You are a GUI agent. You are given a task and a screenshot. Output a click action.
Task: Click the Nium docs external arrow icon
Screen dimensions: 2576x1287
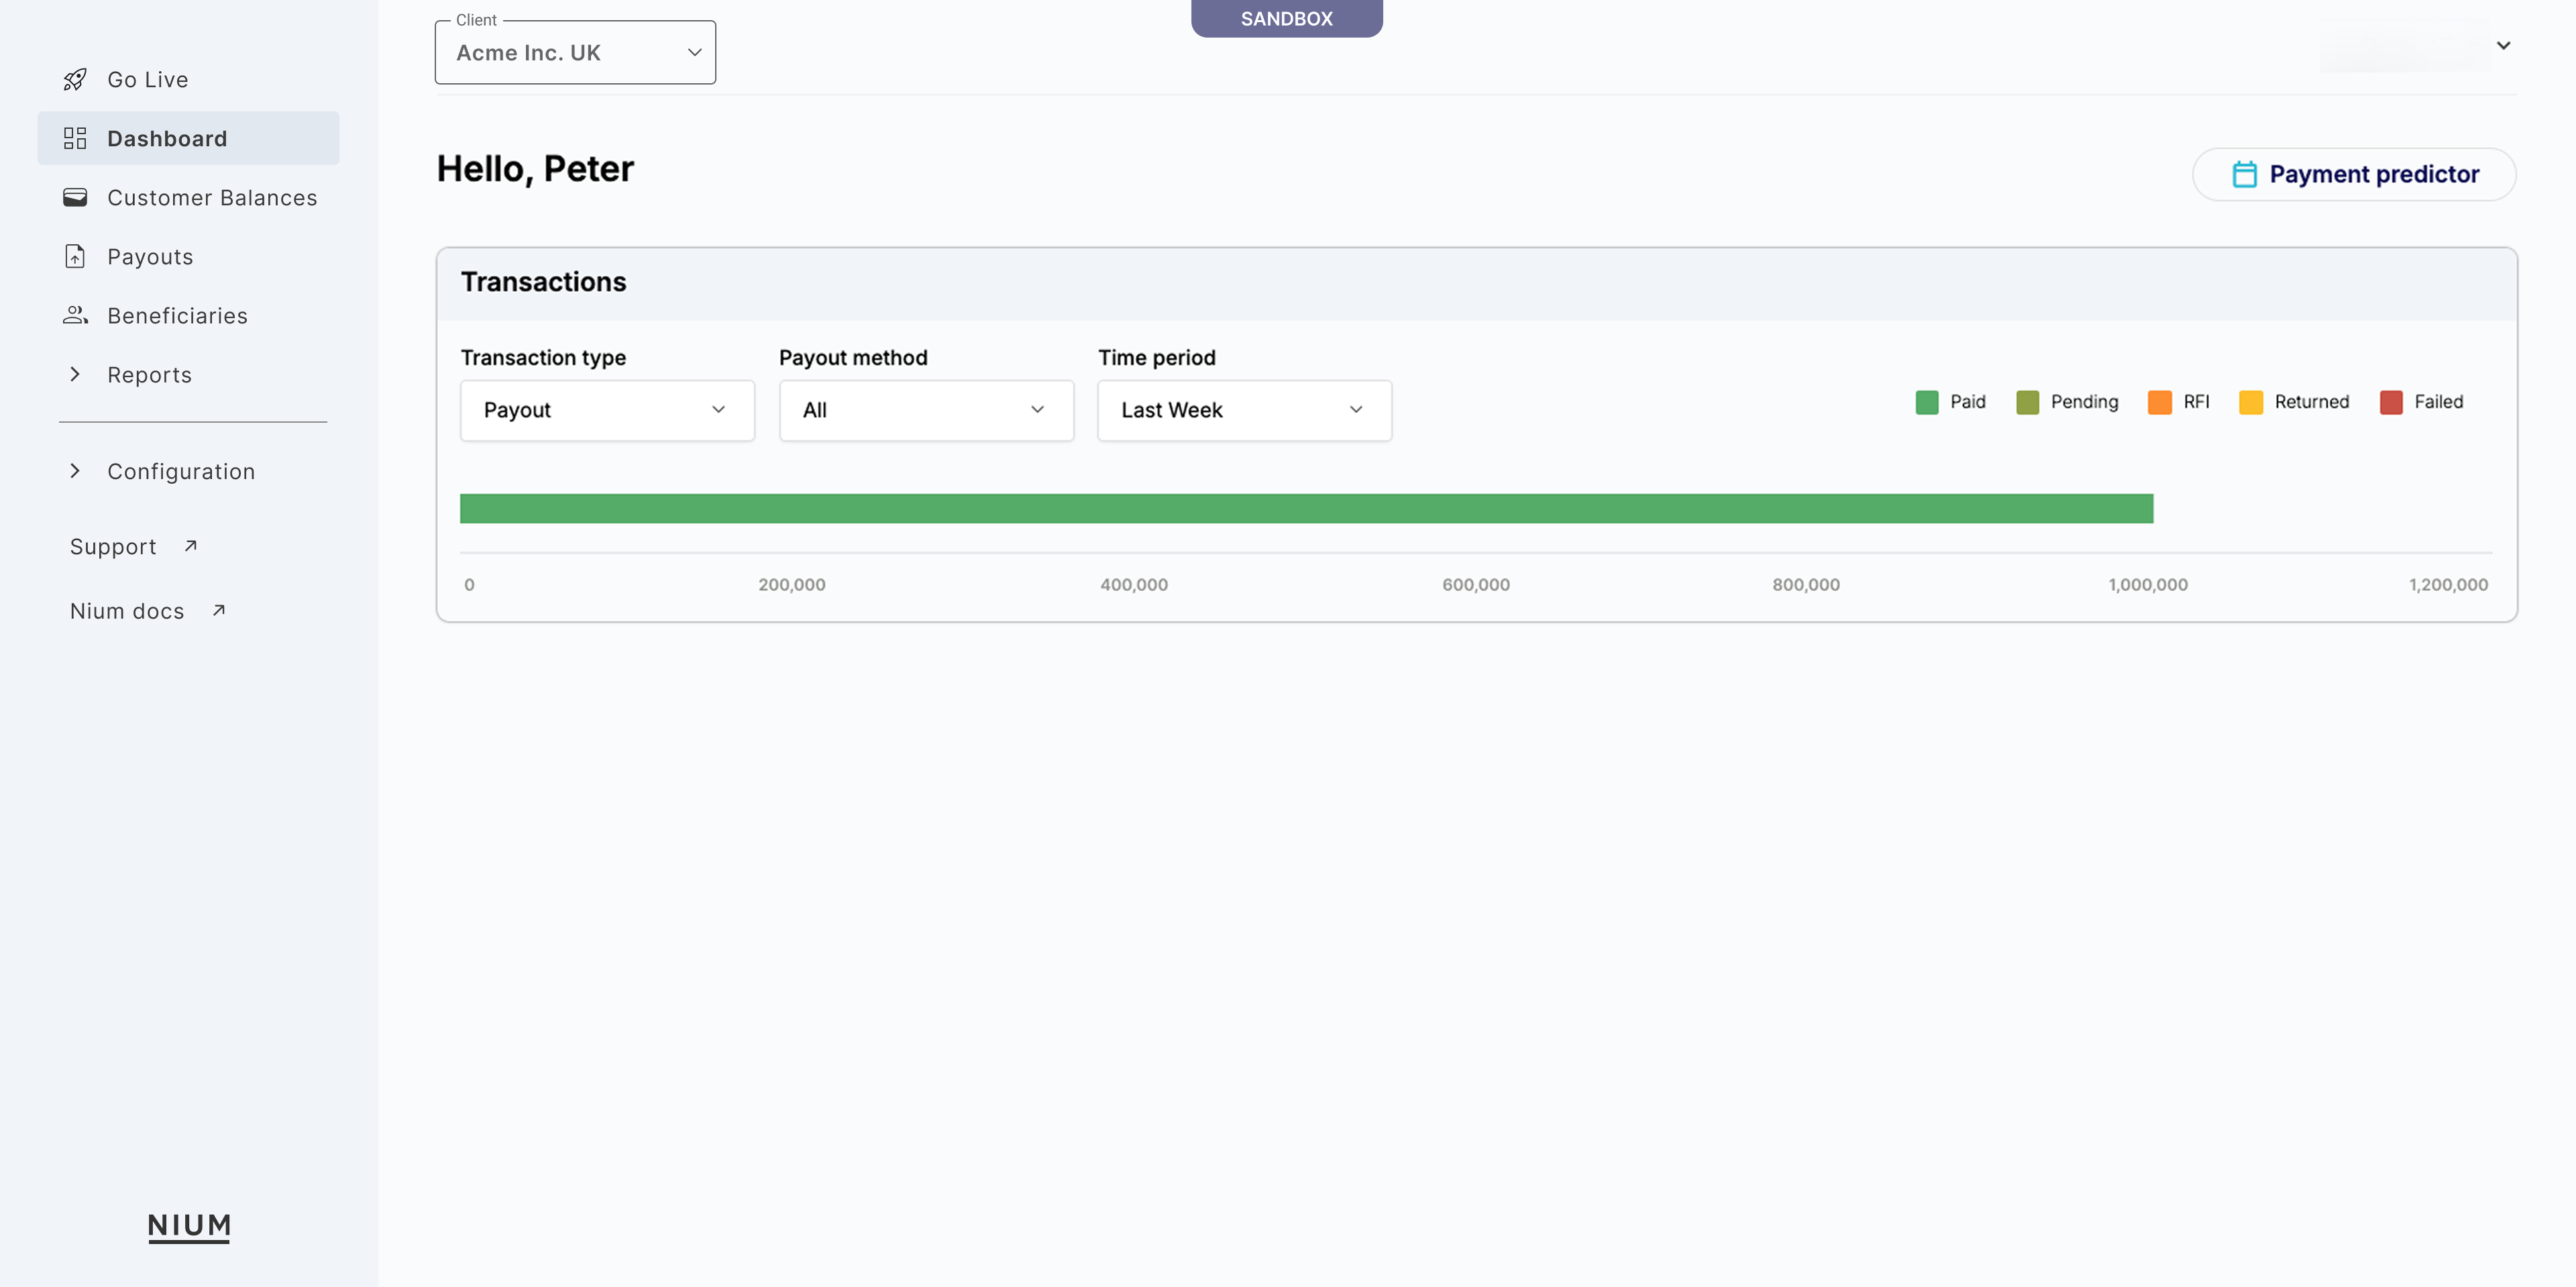219,610
